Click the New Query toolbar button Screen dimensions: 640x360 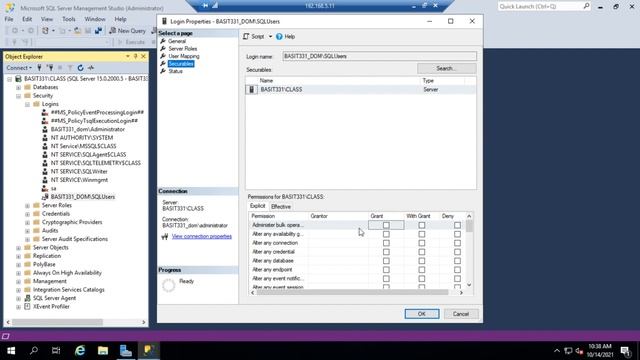click(127, 31)
